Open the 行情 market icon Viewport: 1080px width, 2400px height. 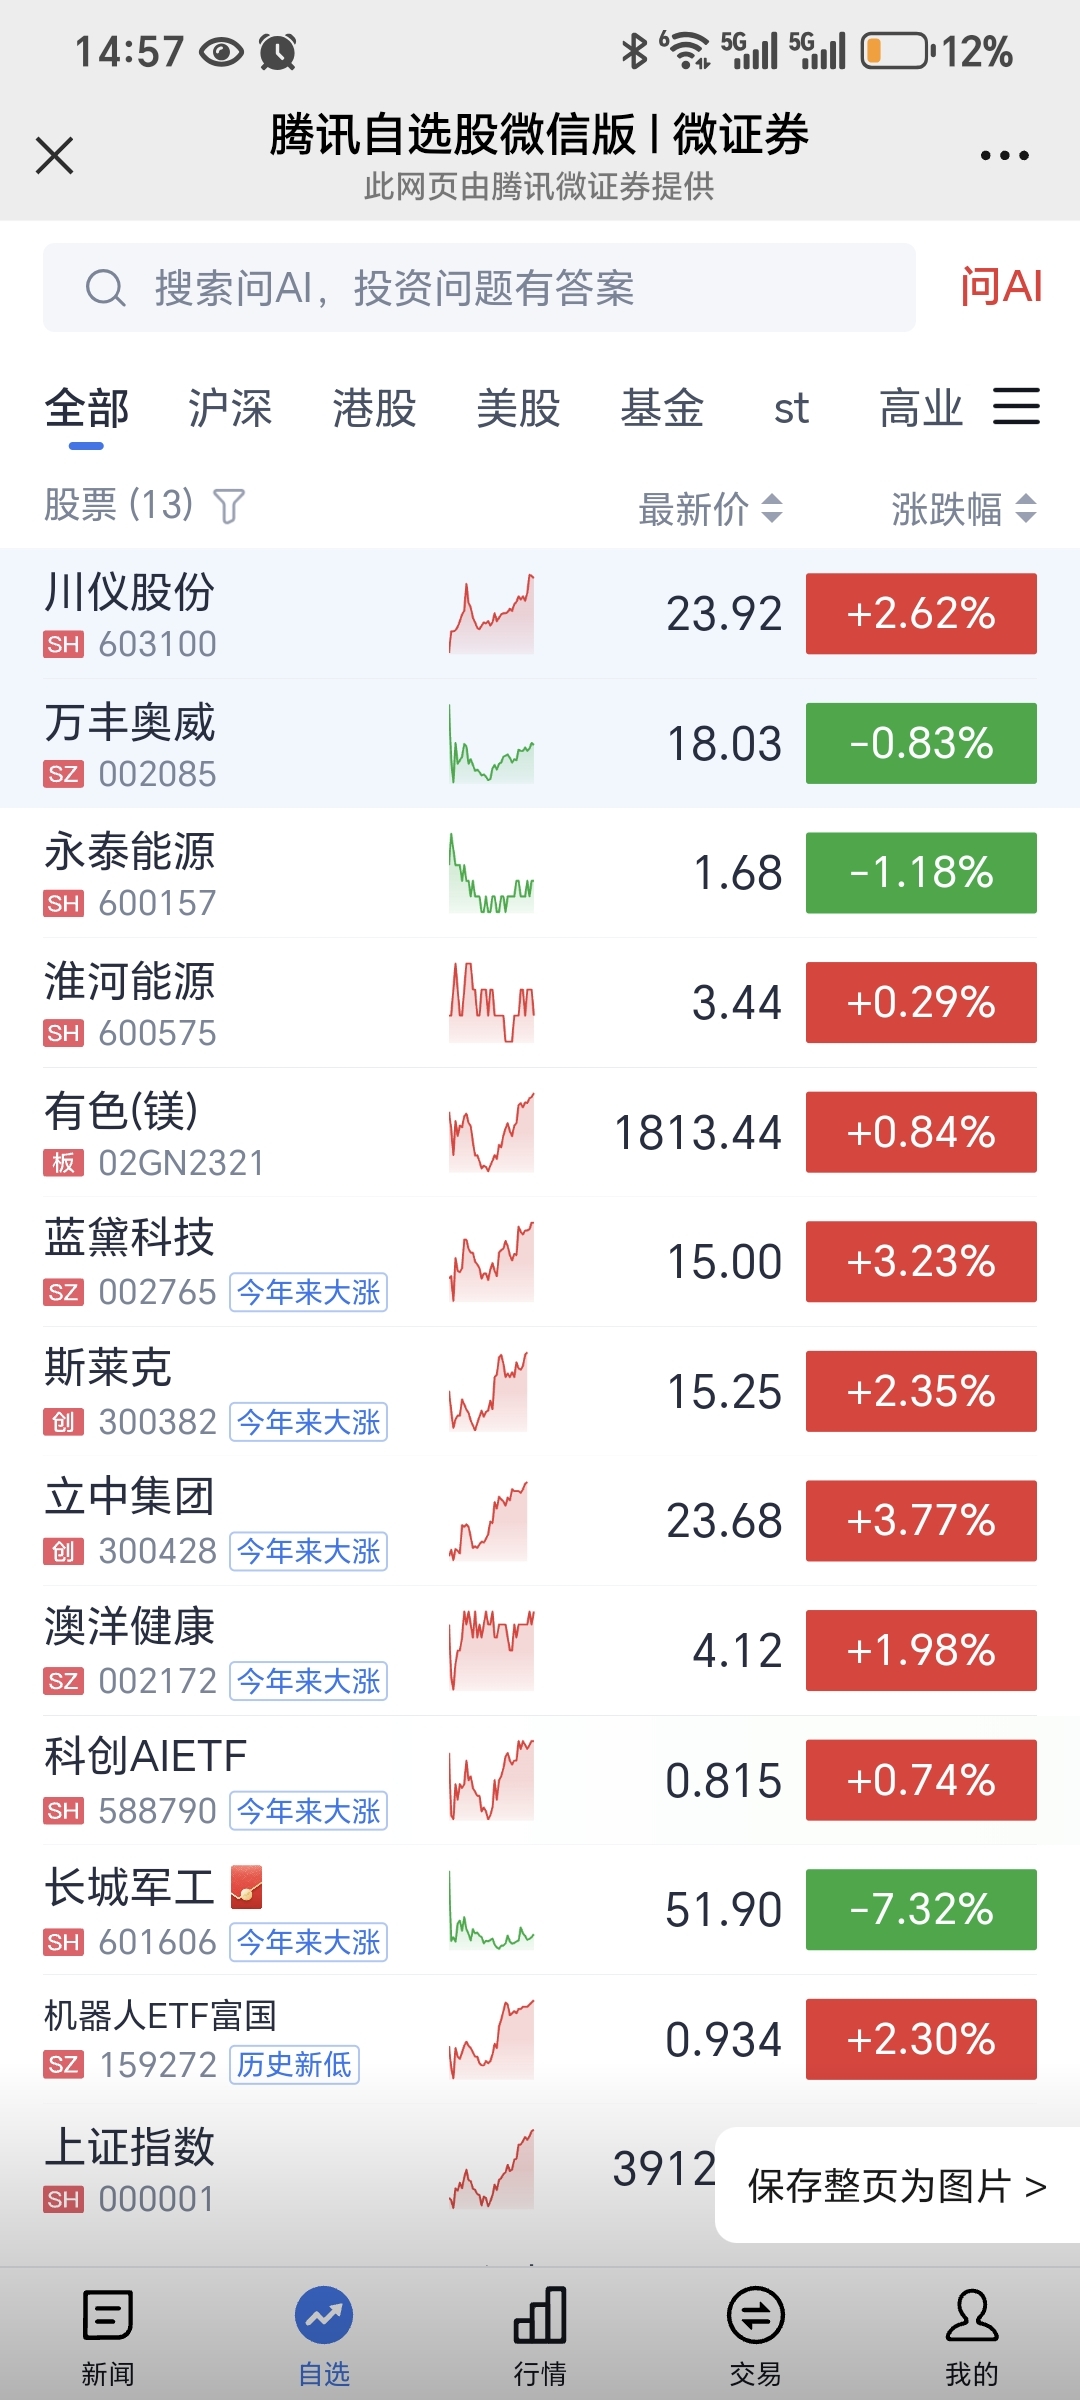click(x=540, y=2316)
